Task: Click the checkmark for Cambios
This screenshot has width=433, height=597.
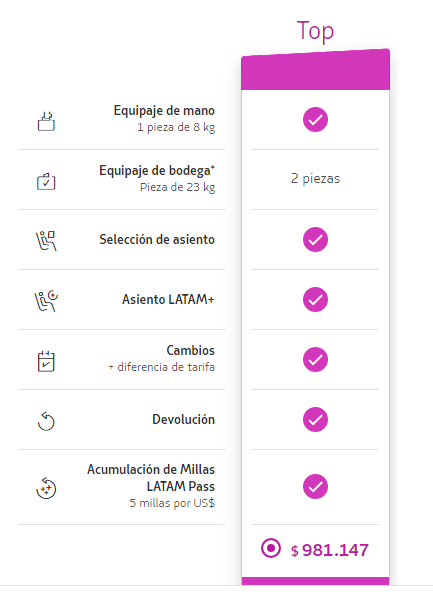Action: [315, 359]
